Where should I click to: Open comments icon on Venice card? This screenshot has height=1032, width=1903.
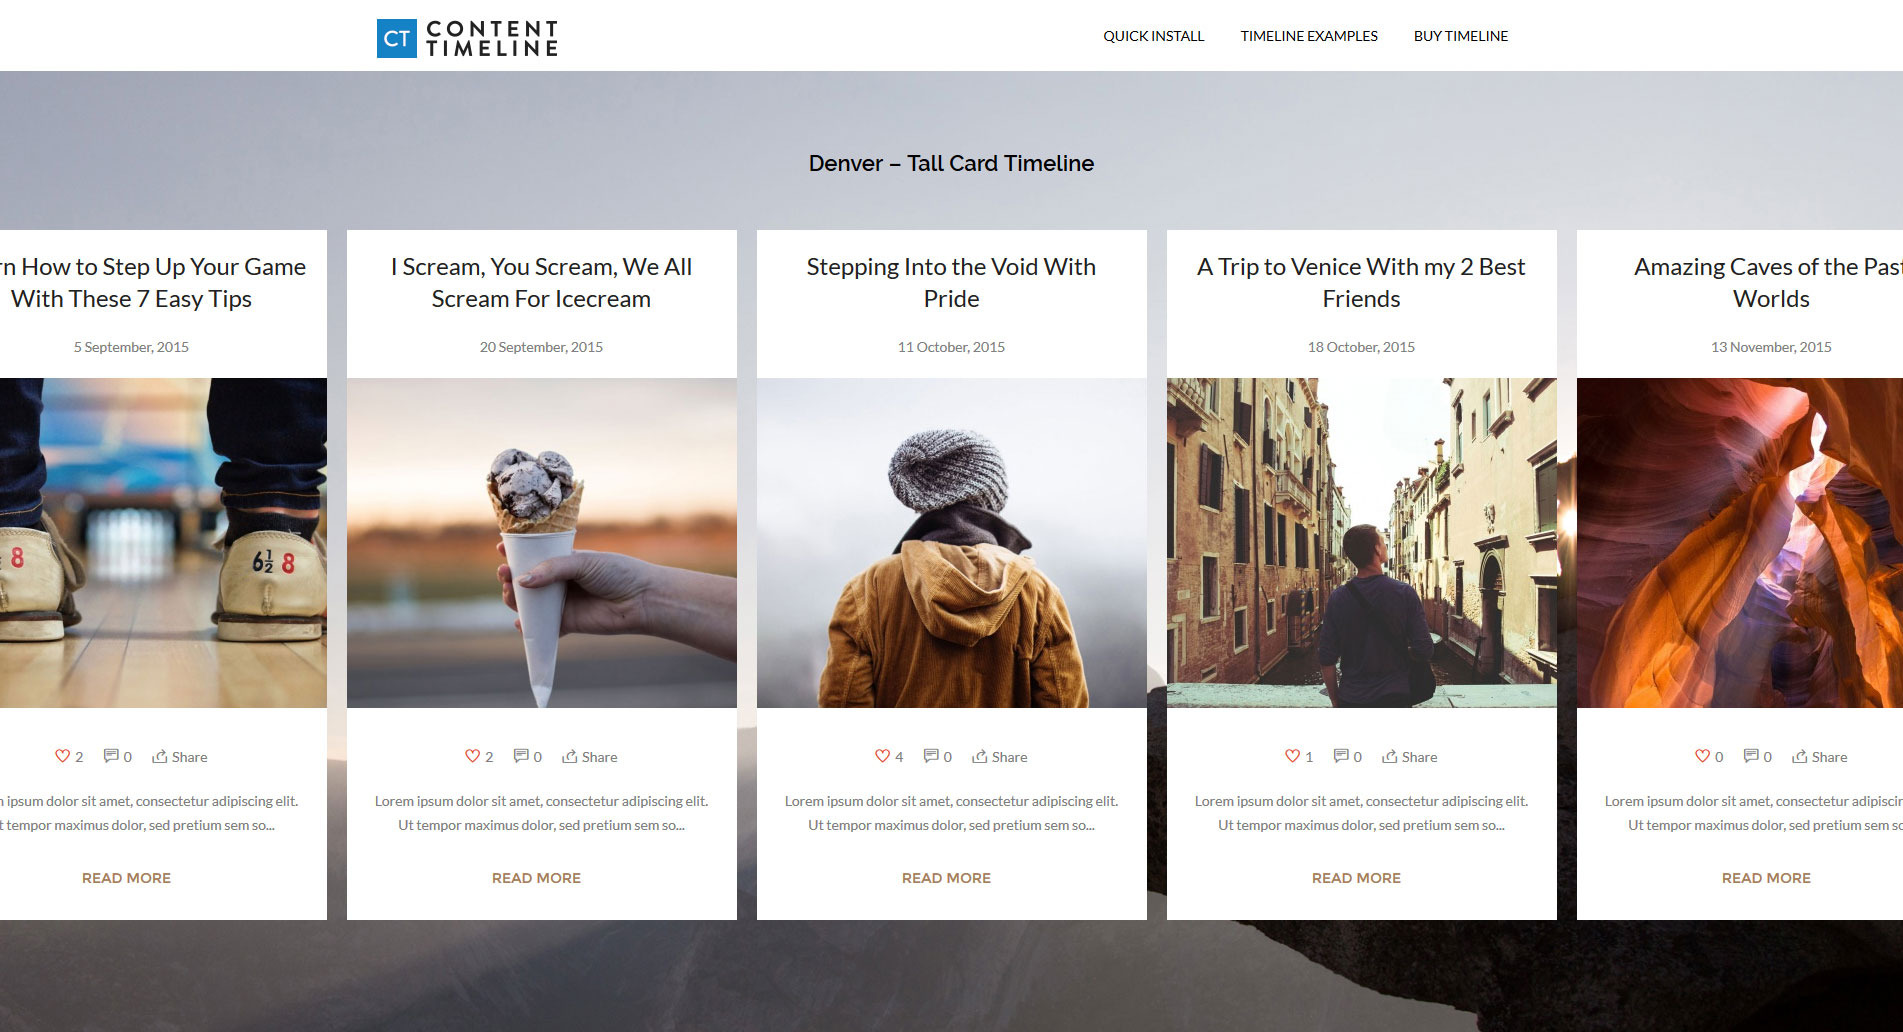[1341, 756]
